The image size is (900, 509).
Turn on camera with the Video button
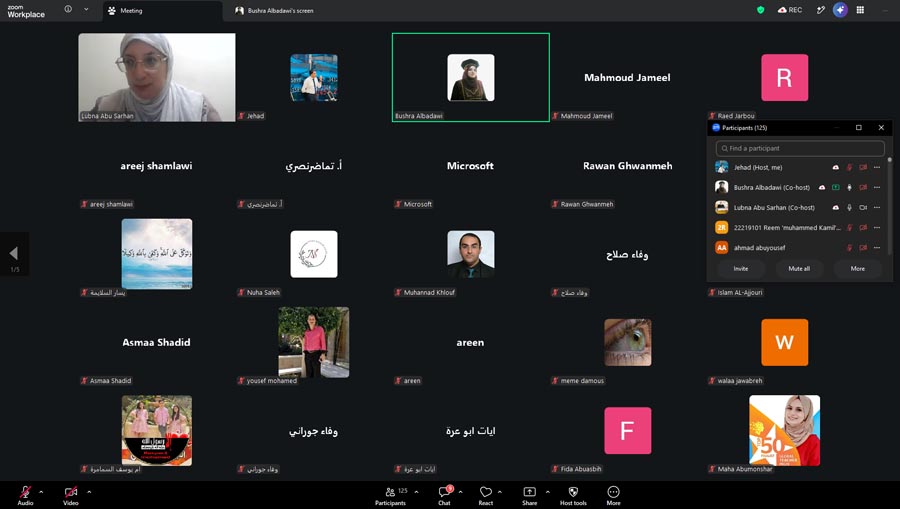click(71, 495)
